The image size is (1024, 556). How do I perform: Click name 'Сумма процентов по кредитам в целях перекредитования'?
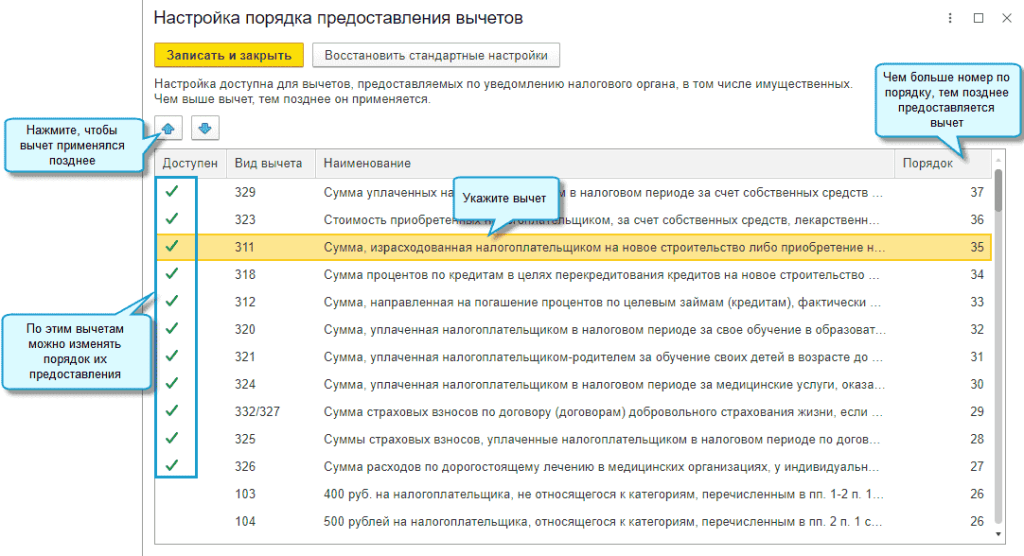coord(601,274)
